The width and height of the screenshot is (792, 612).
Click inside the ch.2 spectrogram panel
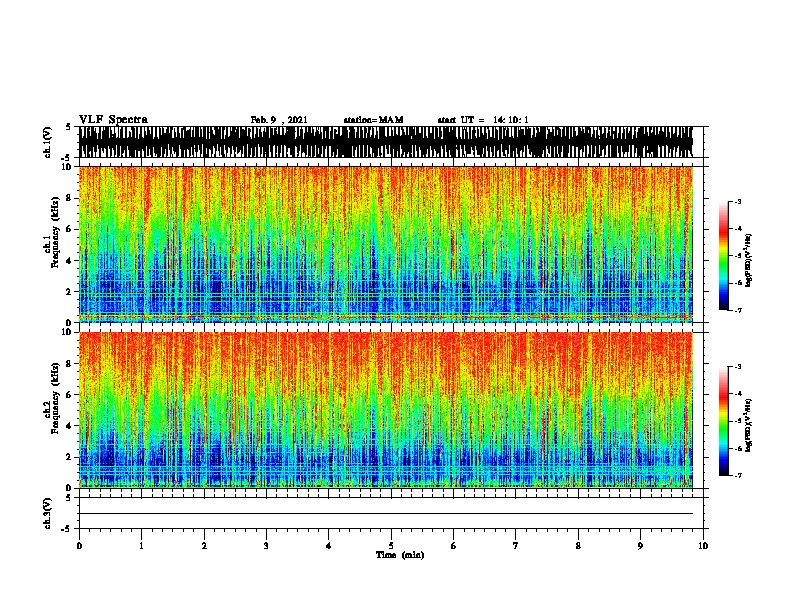pyautogui.click(x=386, y=410)
